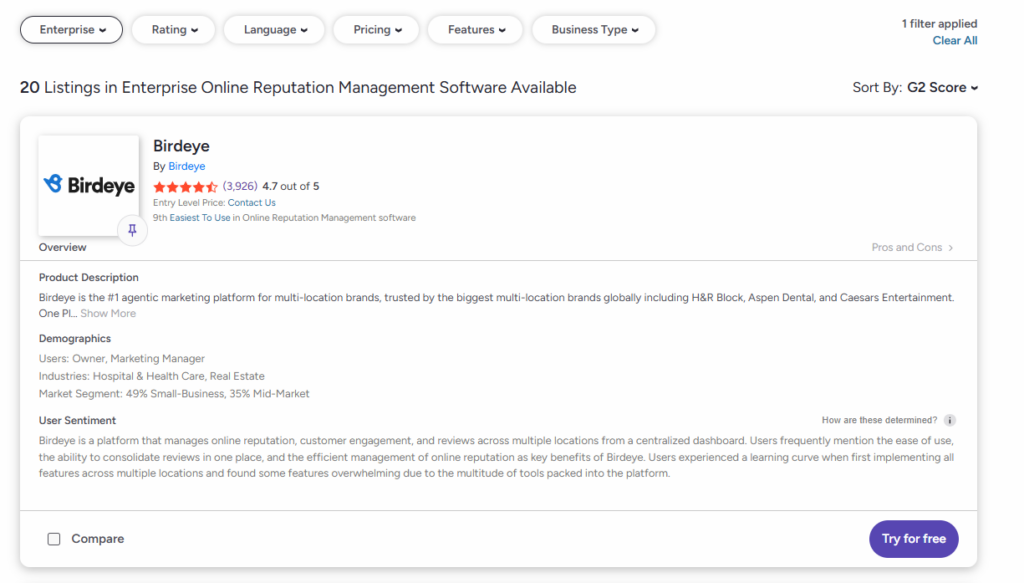The height and width of the screenshot is (583, 1024).
Task: Open the Contact Us pricing link
Action: tap(251, 203)
